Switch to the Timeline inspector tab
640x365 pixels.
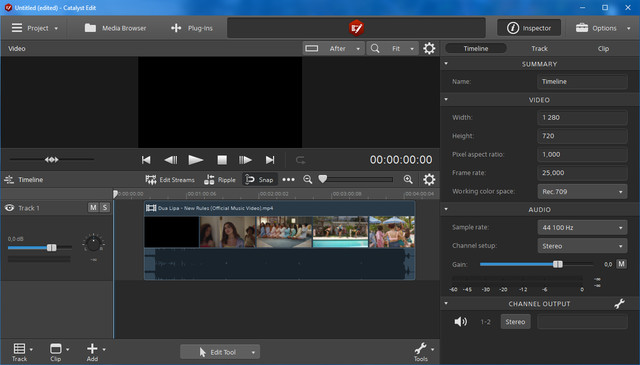tap(476, 49)
